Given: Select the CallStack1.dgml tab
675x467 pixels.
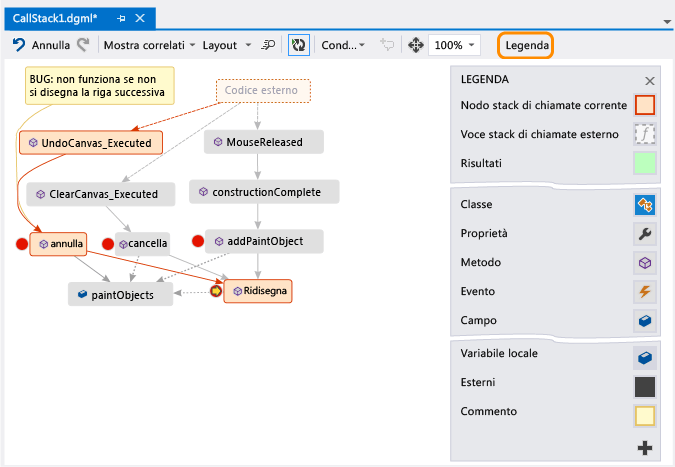Looking at the screenshot, I should 56,18.
